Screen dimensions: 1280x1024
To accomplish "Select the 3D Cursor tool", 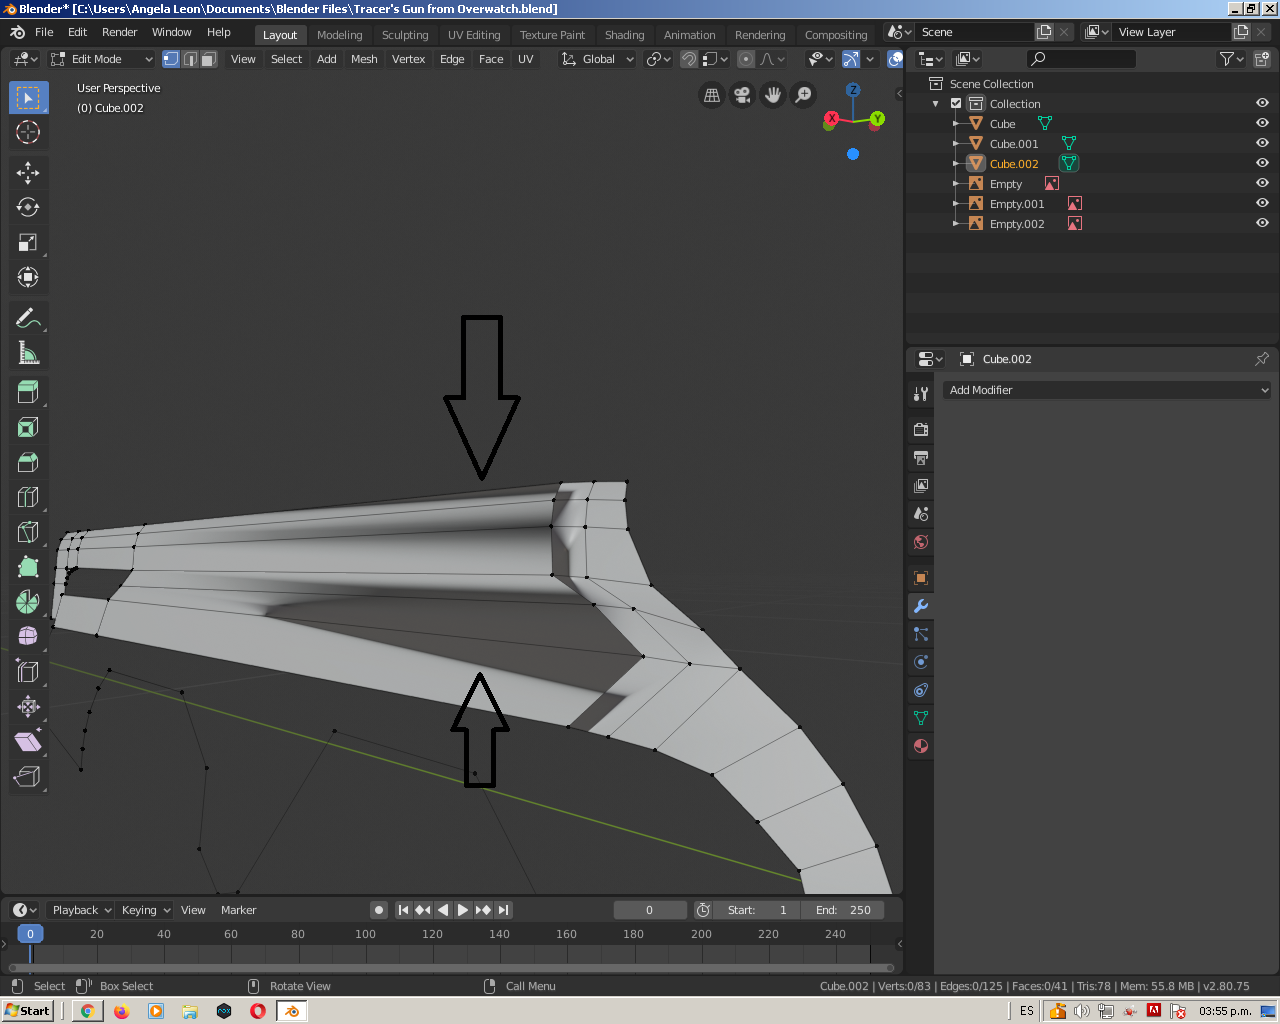I will click(x=28, y=132).
